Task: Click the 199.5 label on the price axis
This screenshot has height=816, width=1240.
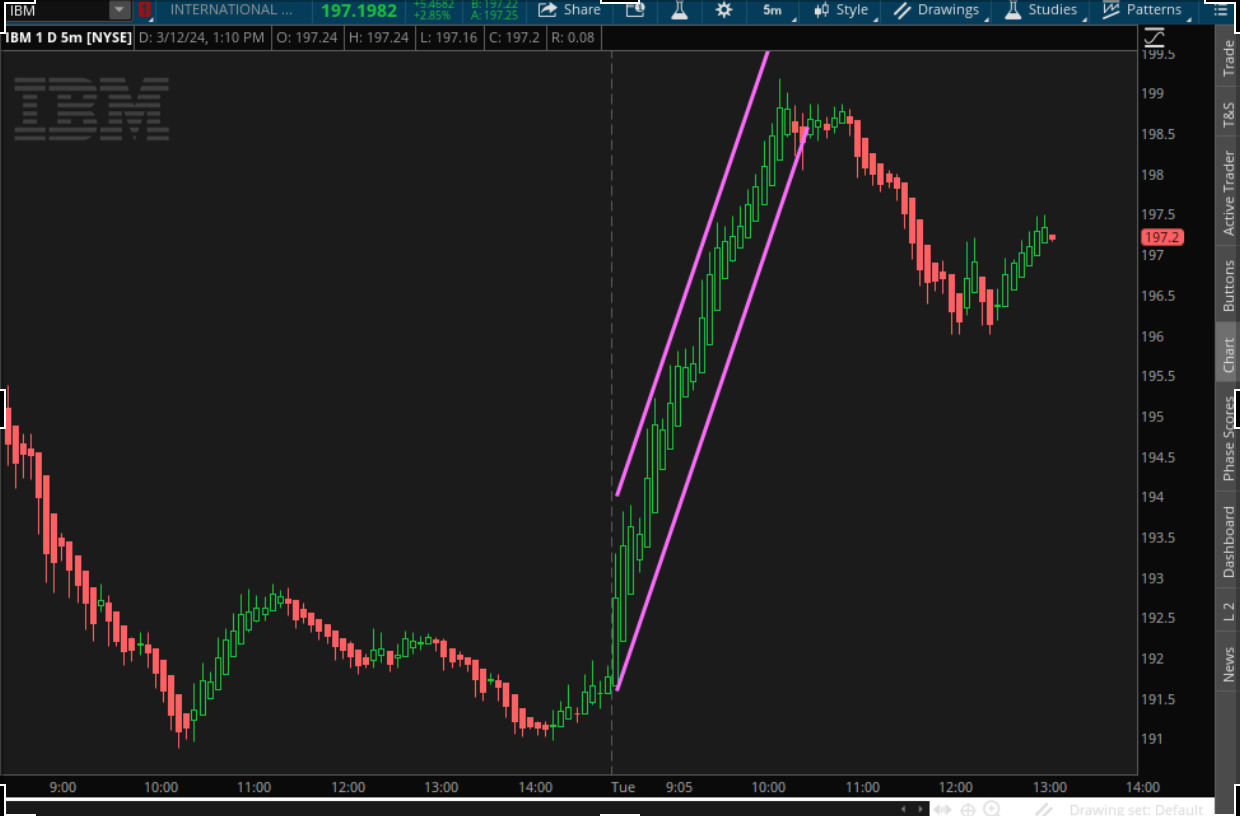Action: coord(1158,54)
